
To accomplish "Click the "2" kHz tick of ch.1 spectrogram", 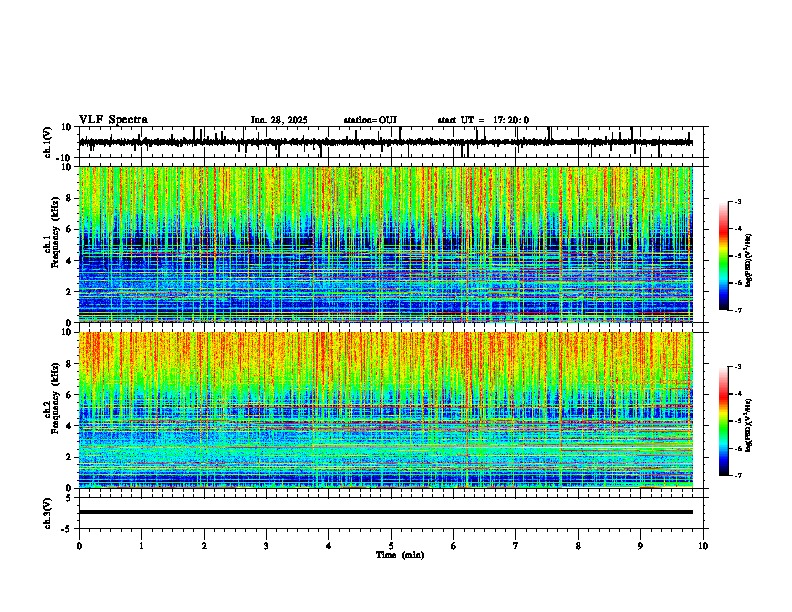I will tap(70, 291).
